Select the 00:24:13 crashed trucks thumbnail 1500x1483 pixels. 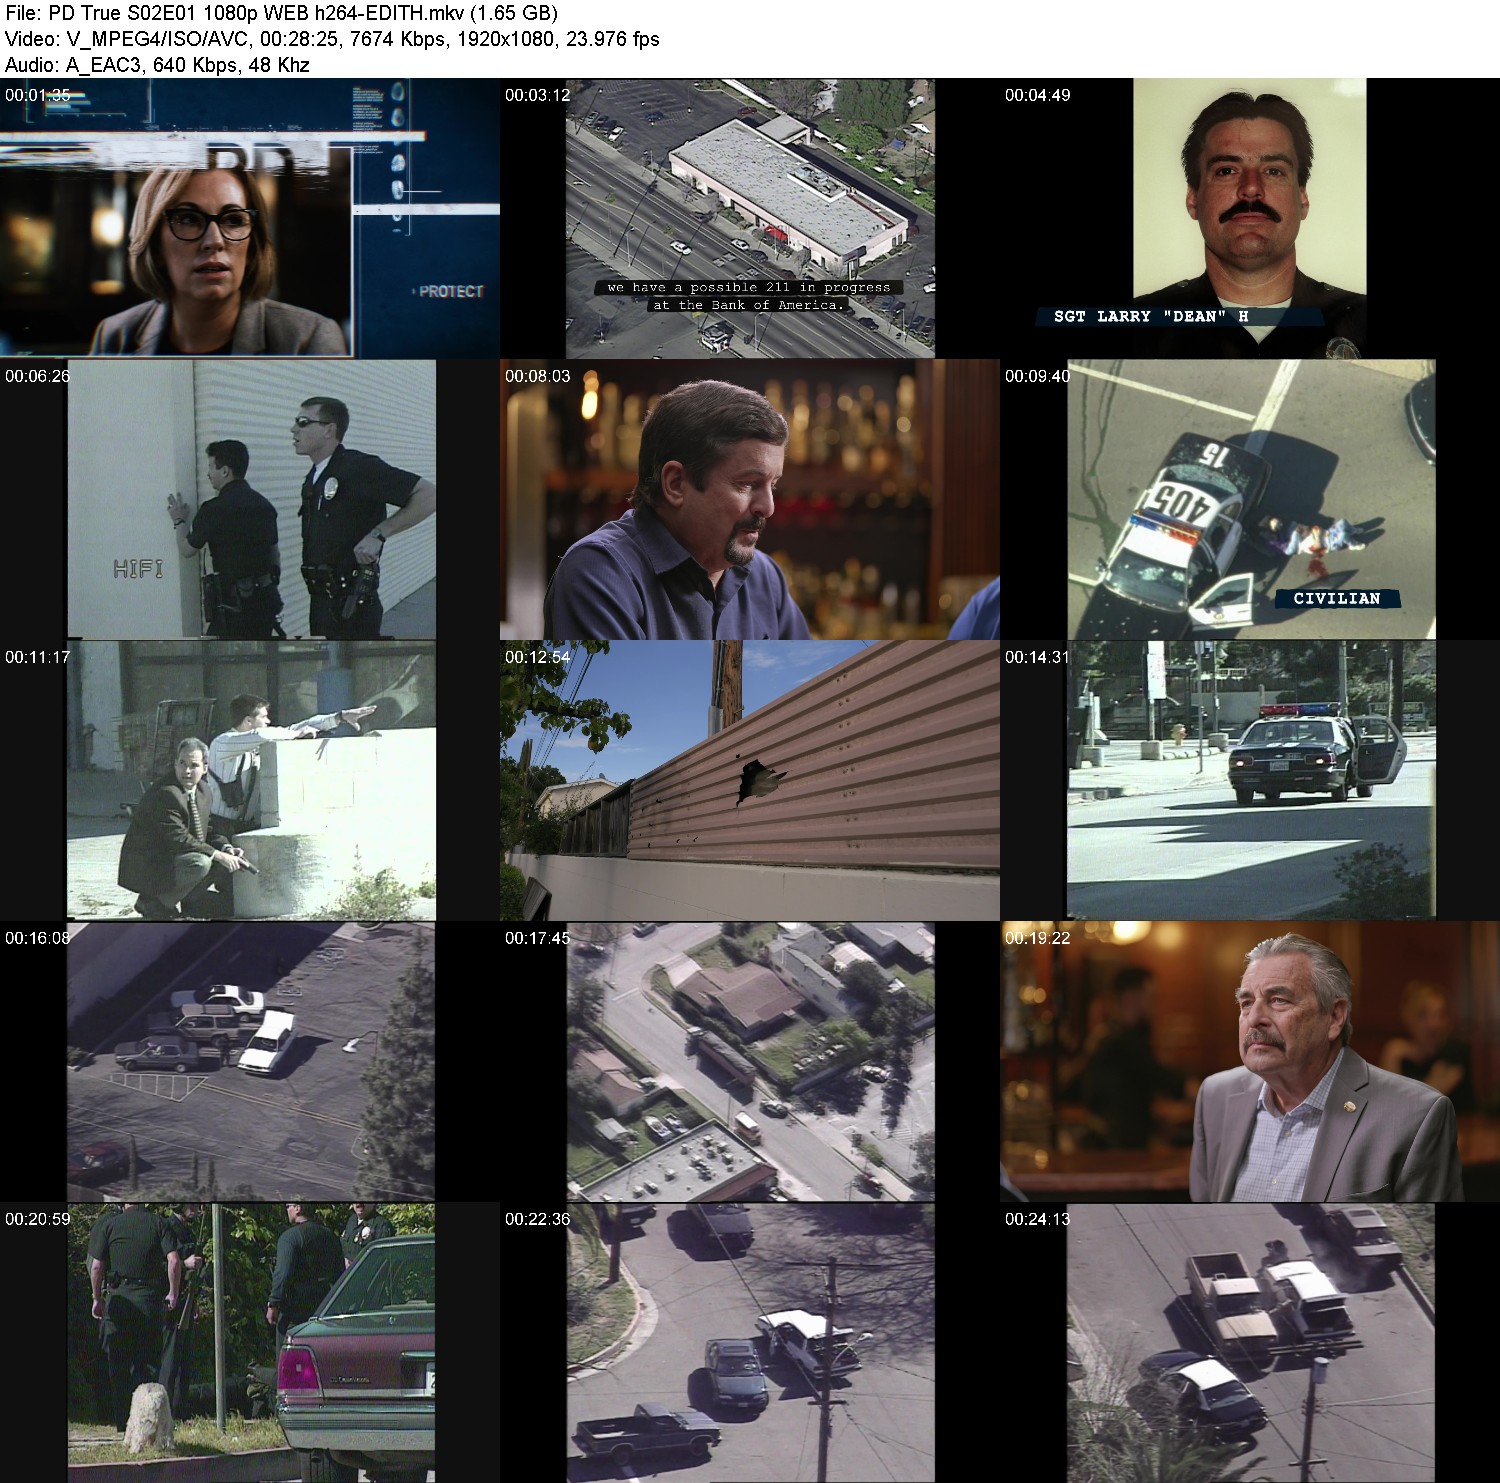coord(1250,1343)
